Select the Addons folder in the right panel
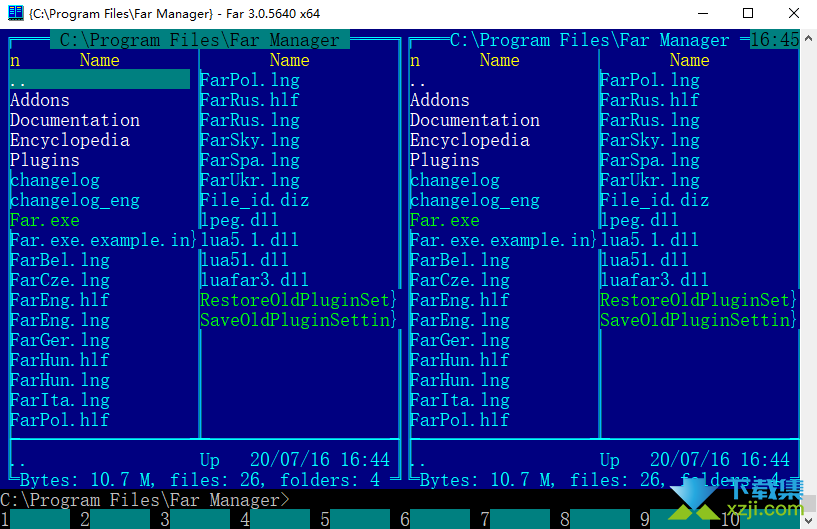Viewport: 817px width, 529px height. 440,100
